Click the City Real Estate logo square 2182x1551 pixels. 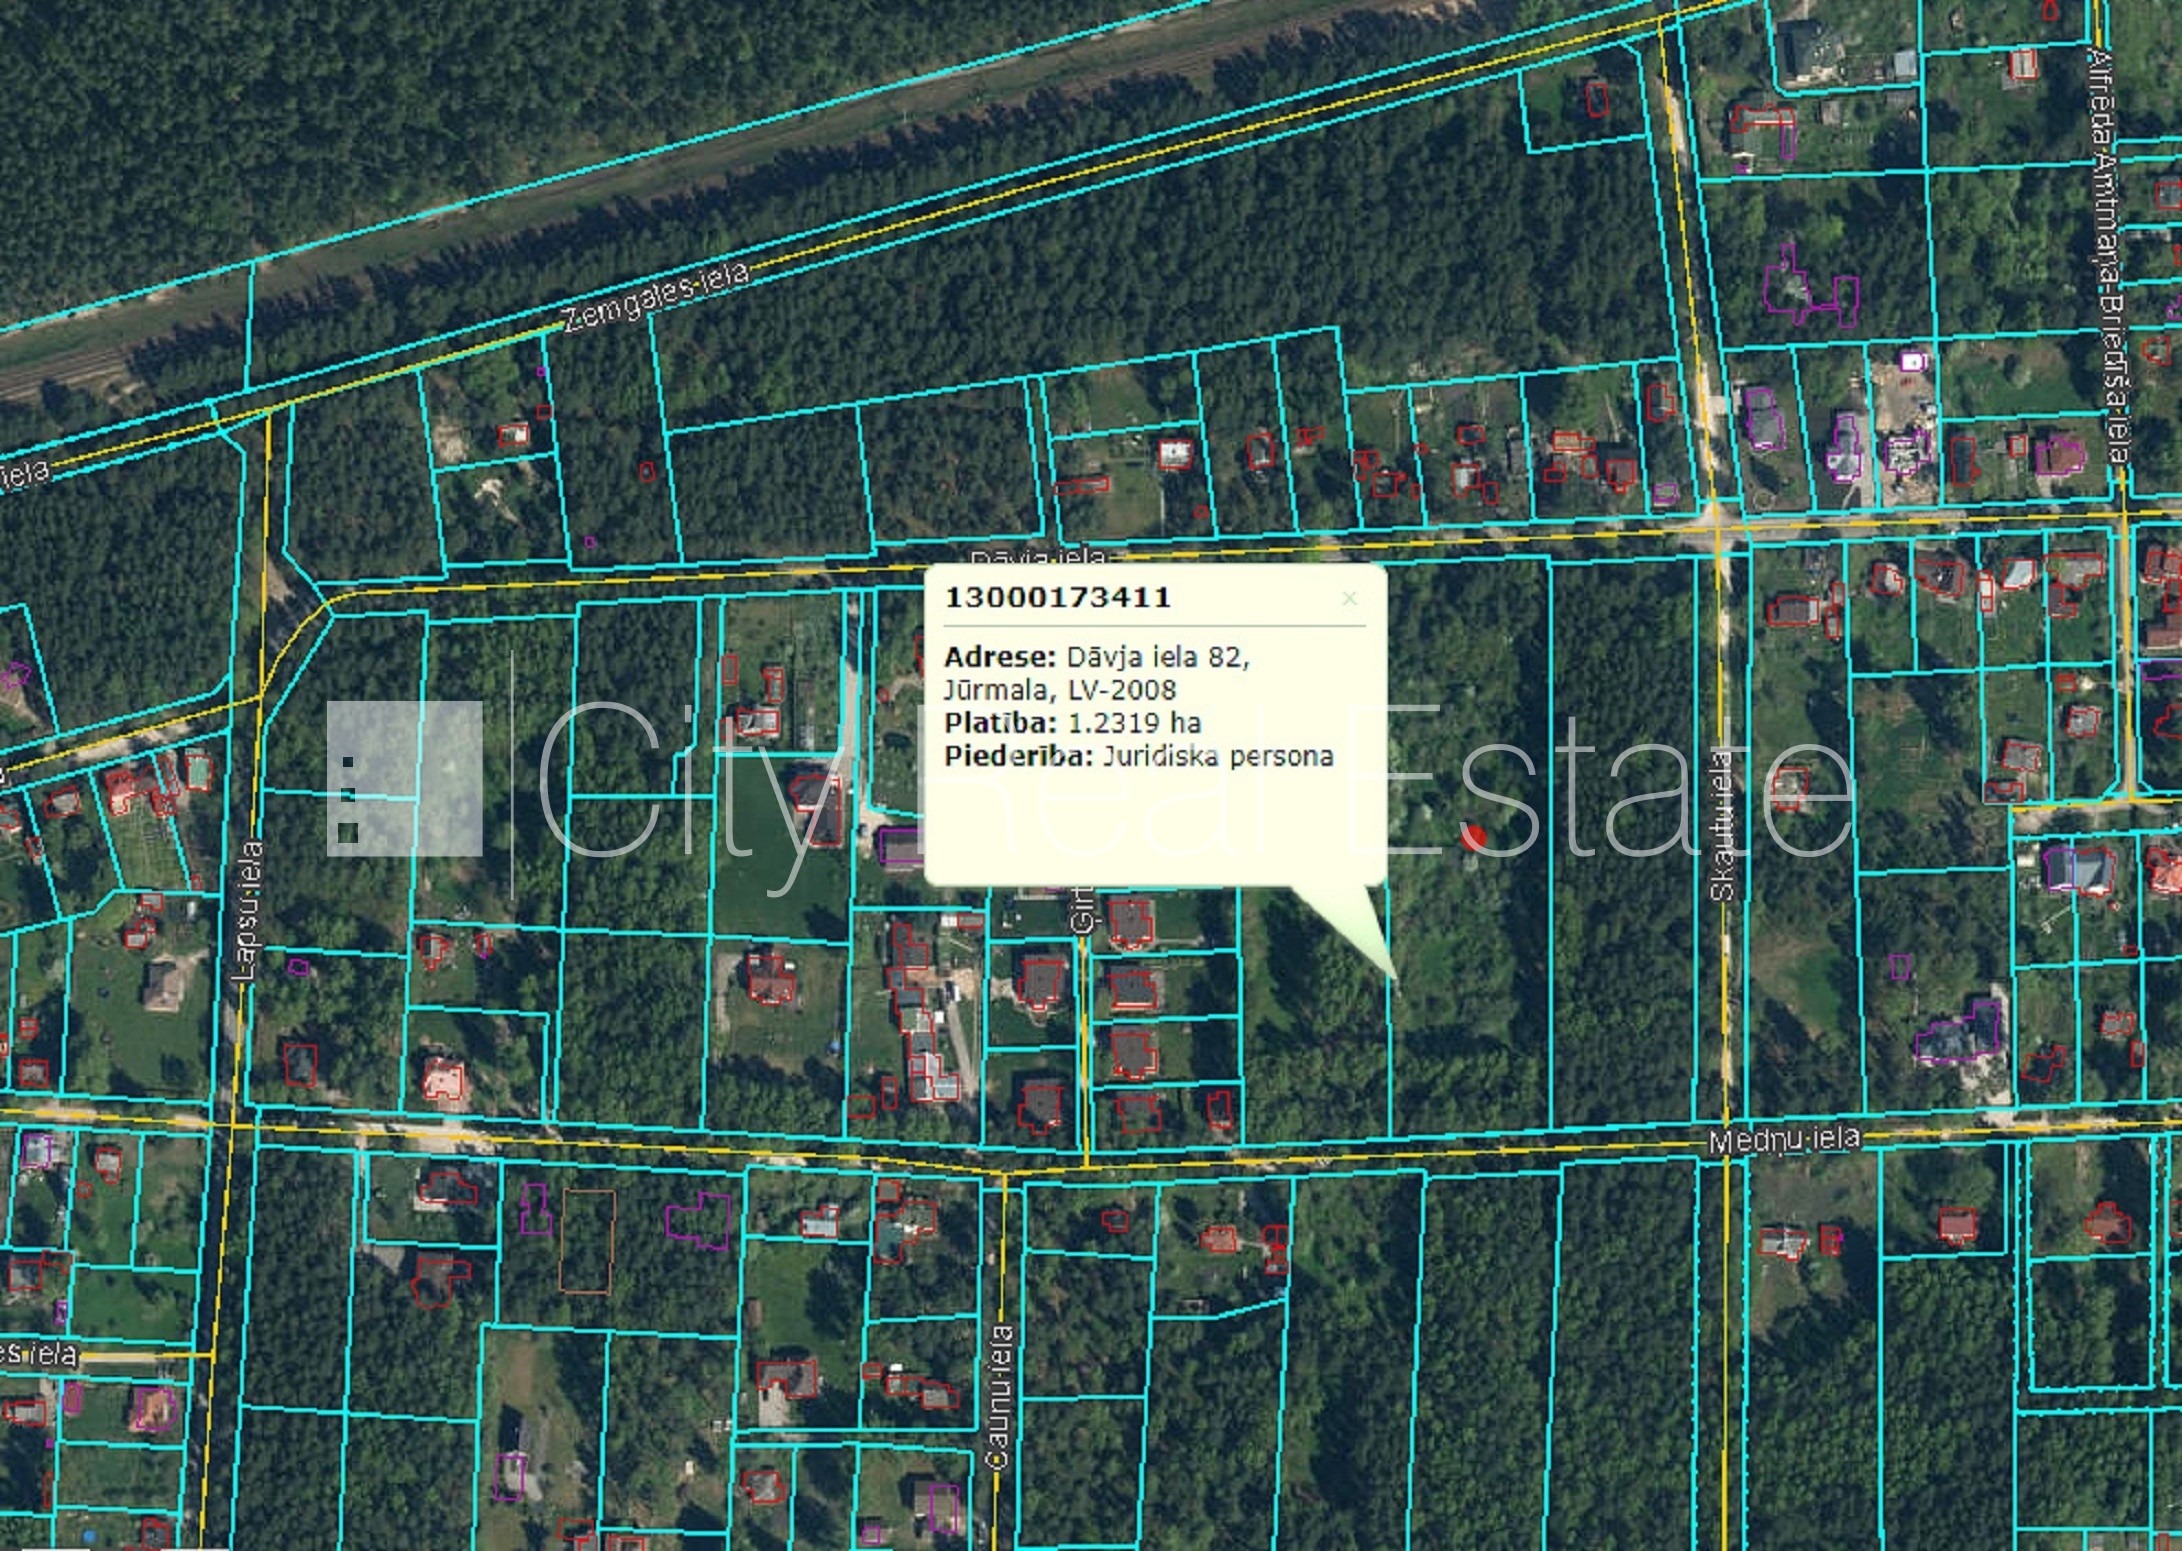(404, 779)
